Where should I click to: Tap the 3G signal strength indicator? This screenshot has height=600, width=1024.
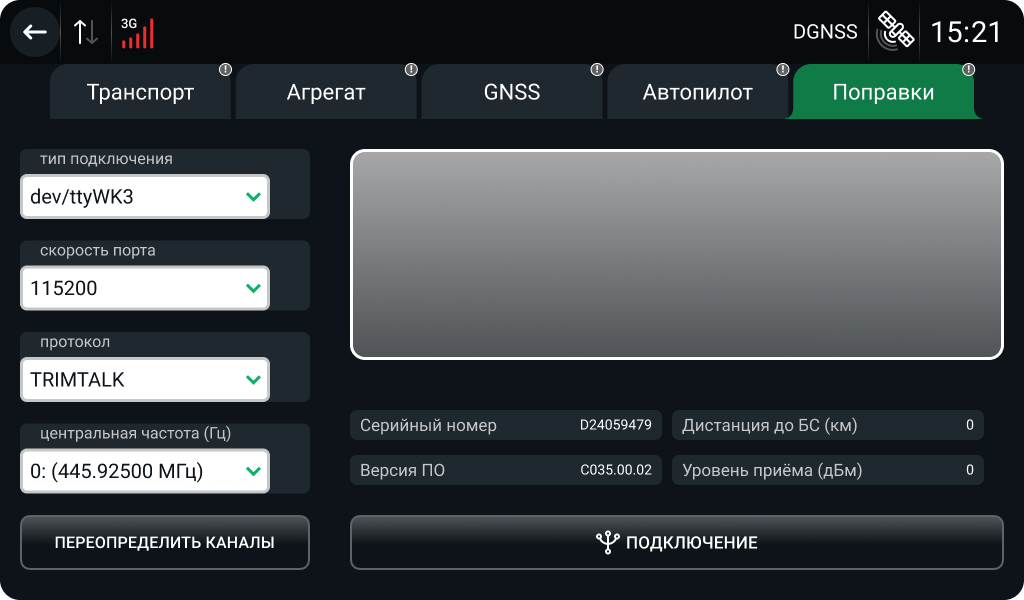pos(137,33)
